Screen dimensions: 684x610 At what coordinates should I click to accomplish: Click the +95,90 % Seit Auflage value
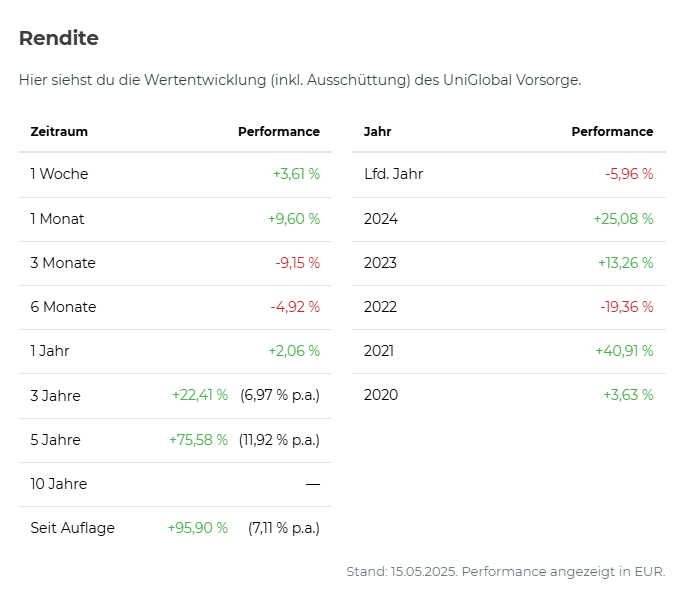[x=198, y=528]
